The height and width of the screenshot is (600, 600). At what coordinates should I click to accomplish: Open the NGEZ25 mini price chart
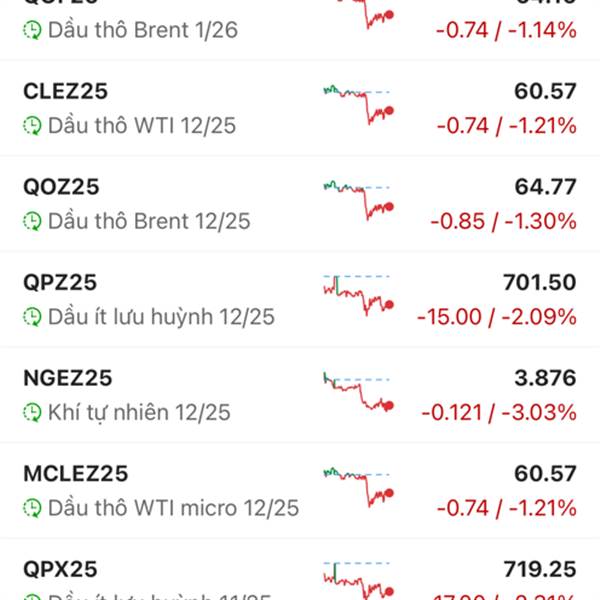(x=358, y=392)
